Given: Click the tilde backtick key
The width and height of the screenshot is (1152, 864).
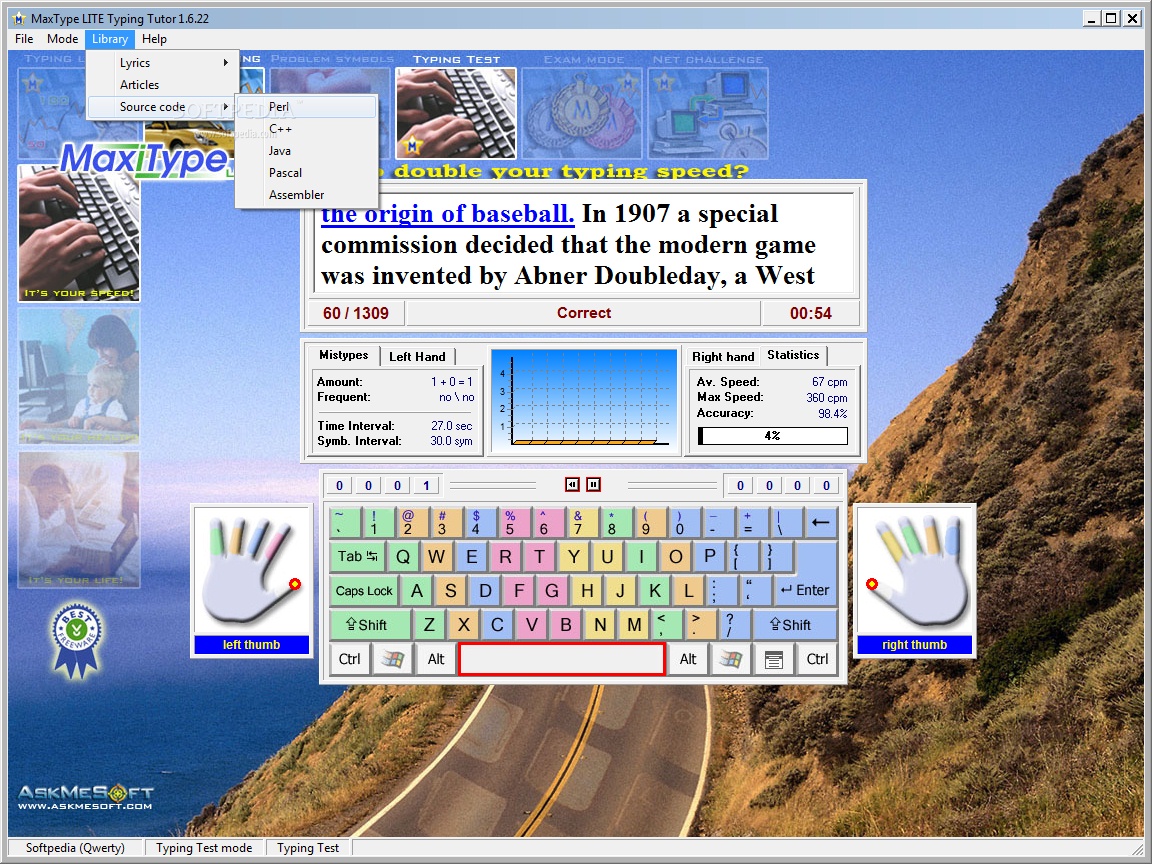Looking at the screenshot, I should (345, 522).
